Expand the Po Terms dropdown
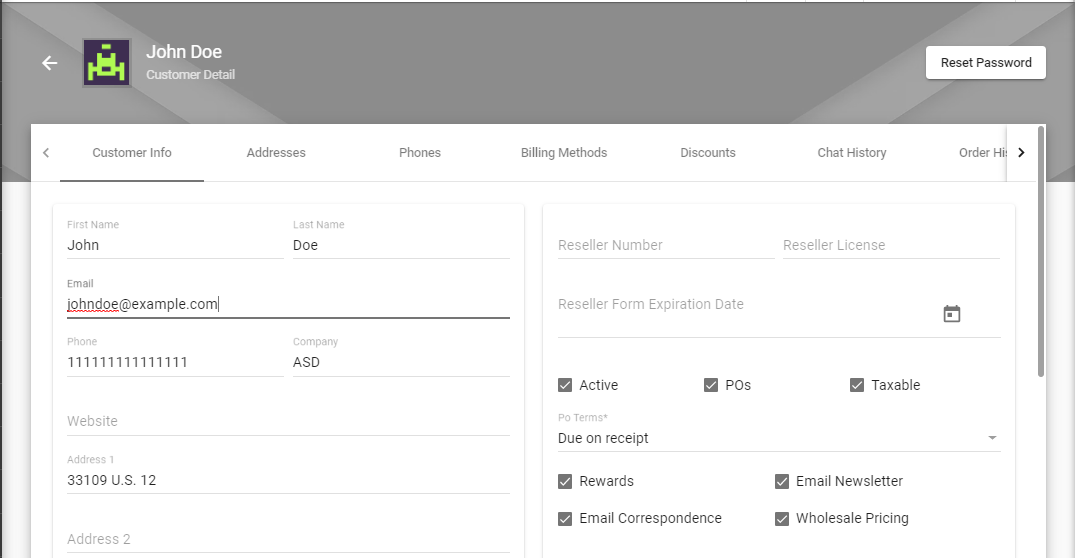Image resolution: width=1075 pixels, height=558 pixels. [x=779, y=438]
